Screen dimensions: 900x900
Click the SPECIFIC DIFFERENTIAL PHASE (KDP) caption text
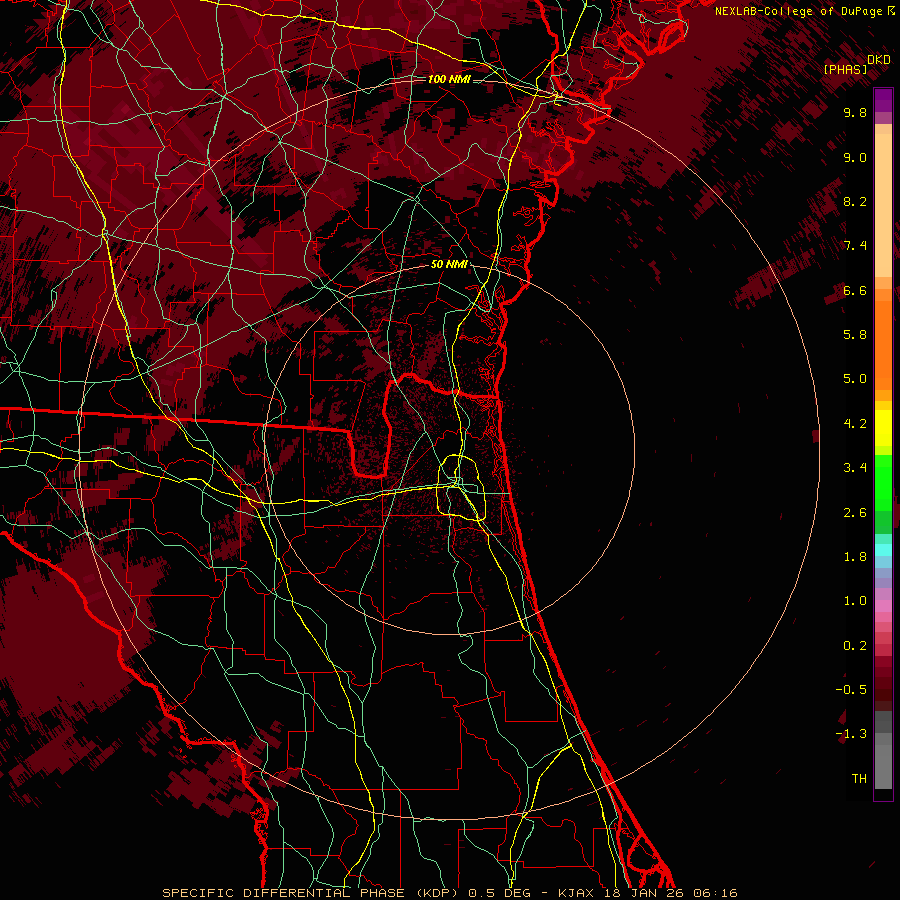pos(310,893)
